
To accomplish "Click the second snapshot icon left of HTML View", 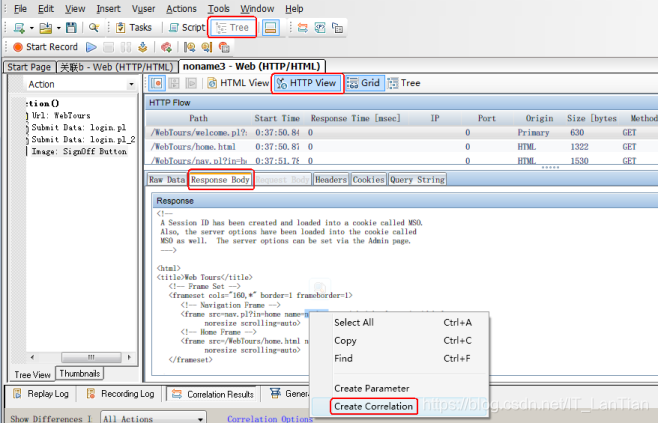I will (x=174, y=83).
